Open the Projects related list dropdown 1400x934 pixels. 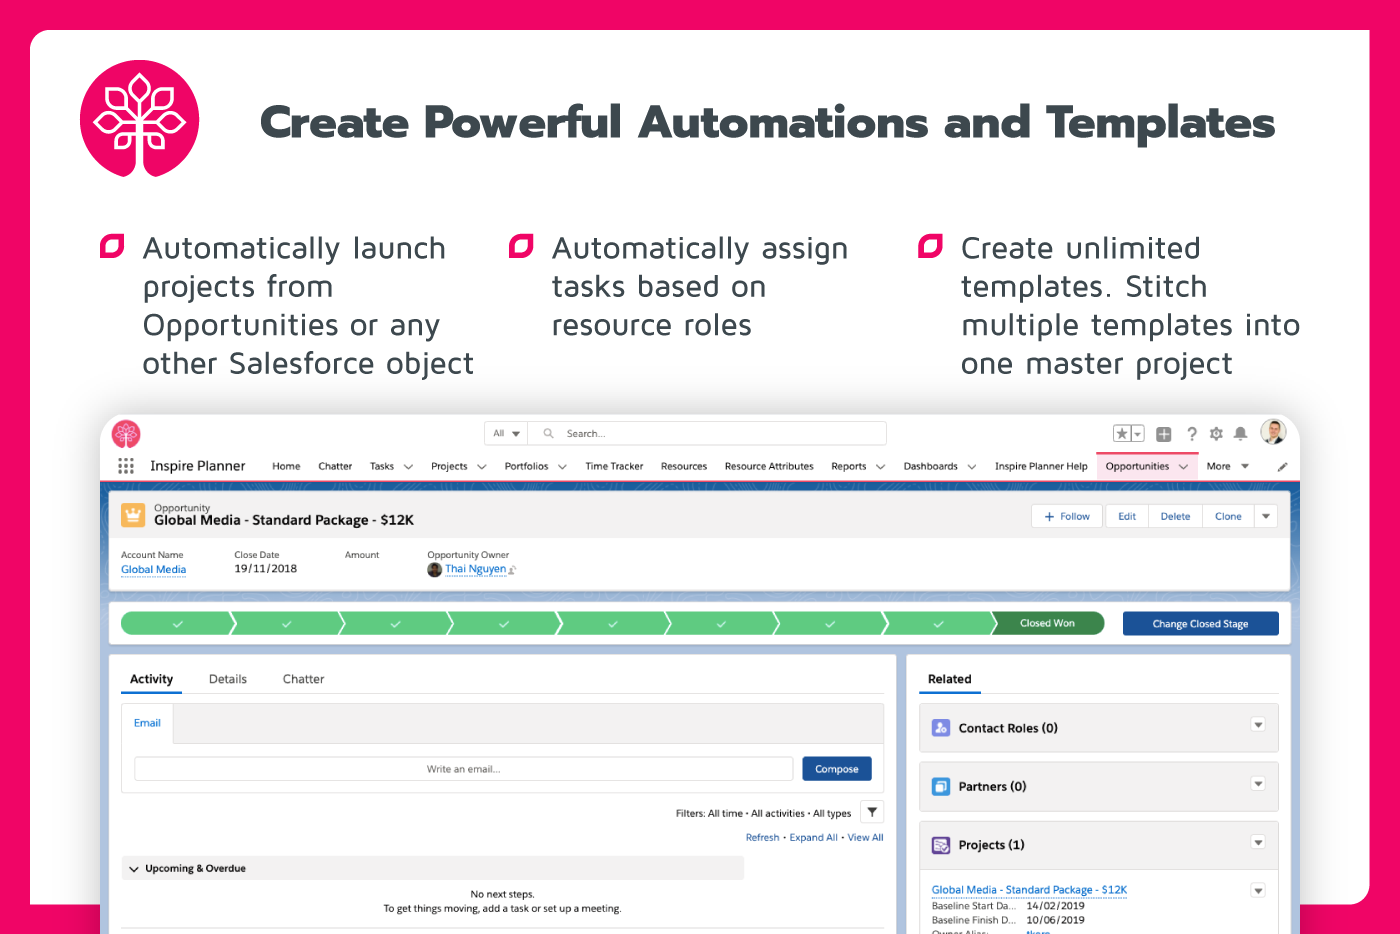[x=1258, y=843]
